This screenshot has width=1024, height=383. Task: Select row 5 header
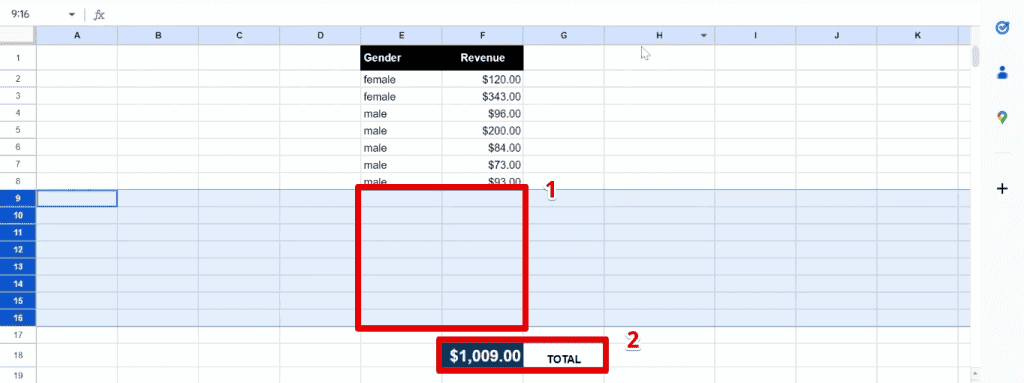pyautogui.click(x=18, y=130)
